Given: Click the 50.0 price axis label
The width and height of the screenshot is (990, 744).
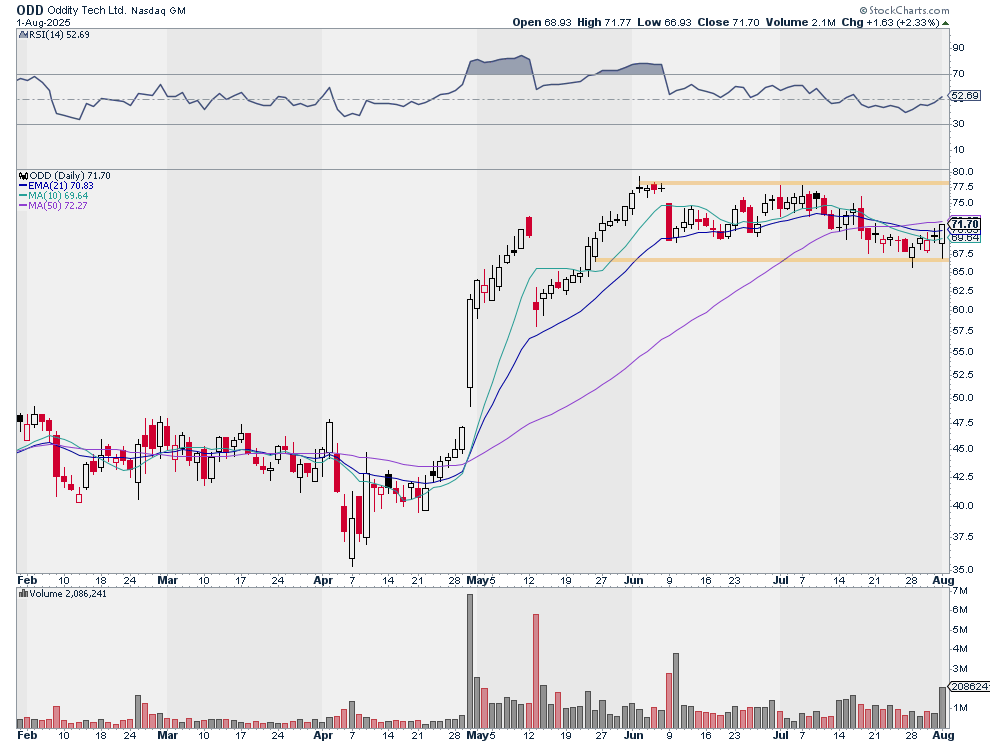Looking at the screenshot, I should click(x=963, y=398).
